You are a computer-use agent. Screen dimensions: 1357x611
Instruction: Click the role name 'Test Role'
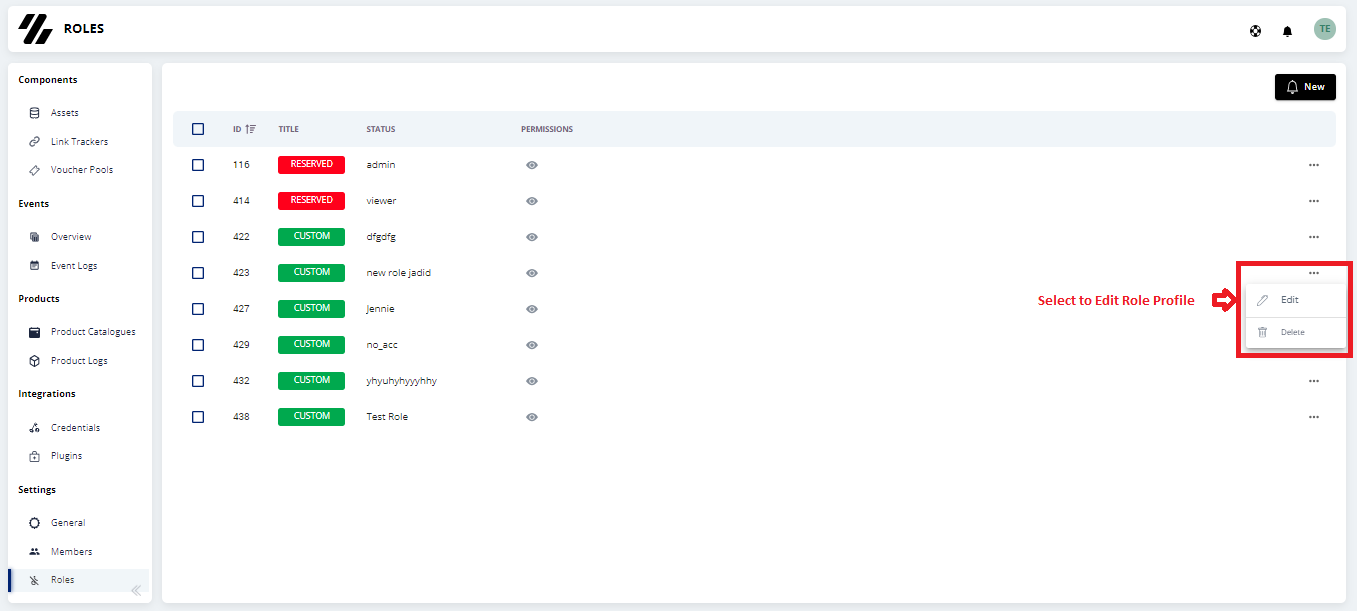(387, 417)
